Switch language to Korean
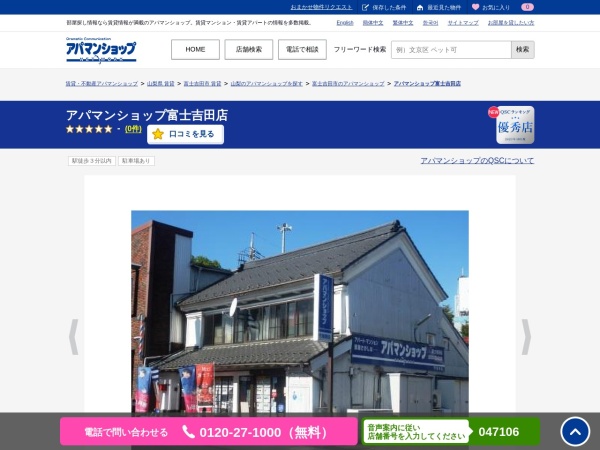The width and height of the screenshot is (600, 450). (x=430, y=23)
